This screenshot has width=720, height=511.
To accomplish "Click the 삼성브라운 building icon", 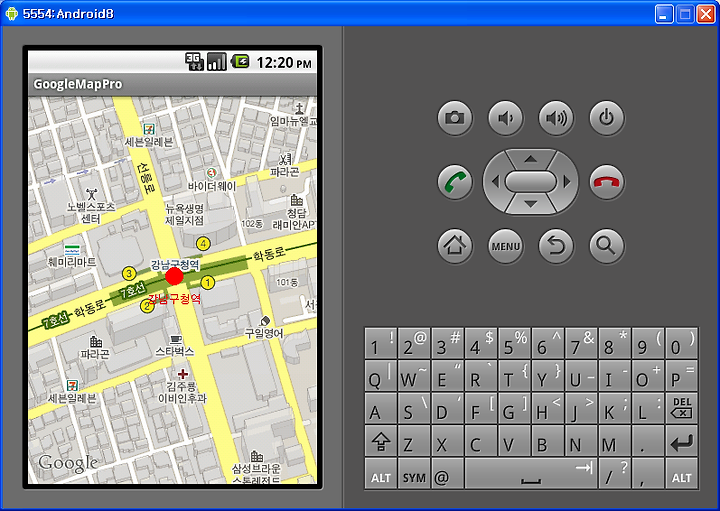I will coord(257,456).
